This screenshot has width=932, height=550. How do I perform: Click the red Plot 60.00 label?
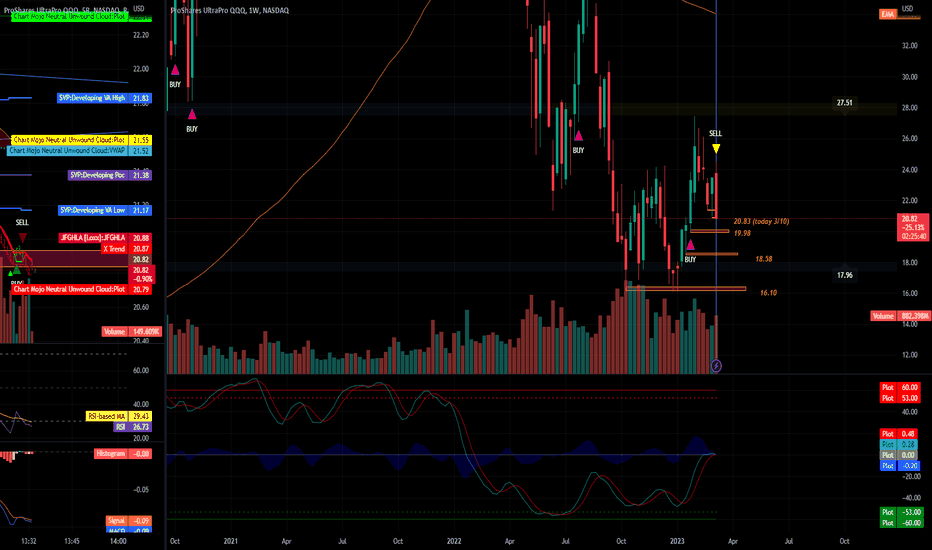900,387
